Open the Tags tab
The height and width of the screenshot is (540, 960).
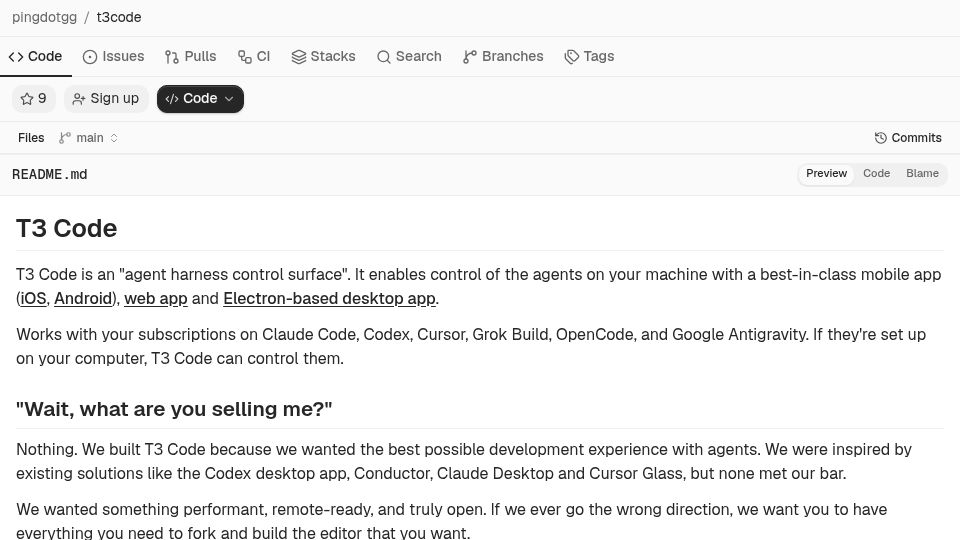tap(589, 56)
